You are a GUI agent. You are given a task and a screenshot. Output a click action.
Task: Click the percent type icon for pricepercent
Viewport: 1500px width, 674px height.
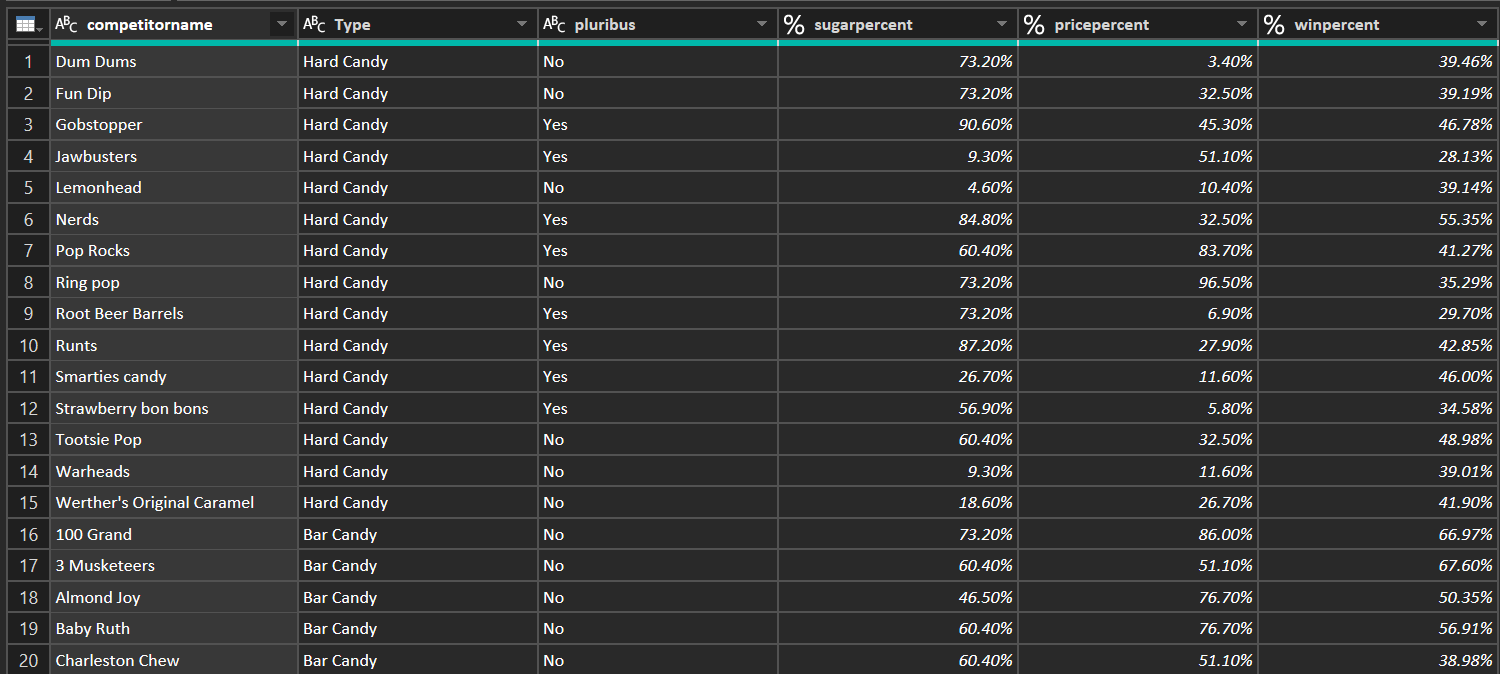[x=1034, y=25]
